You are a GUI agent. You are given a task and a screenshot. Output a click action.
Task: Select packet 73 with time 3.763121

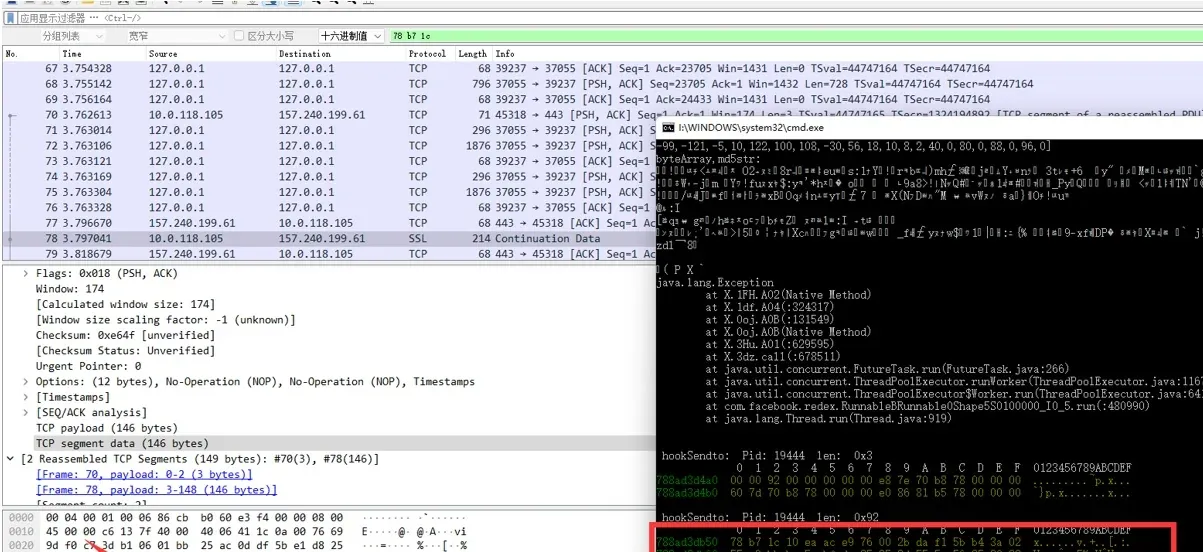[x=330, y=161]
